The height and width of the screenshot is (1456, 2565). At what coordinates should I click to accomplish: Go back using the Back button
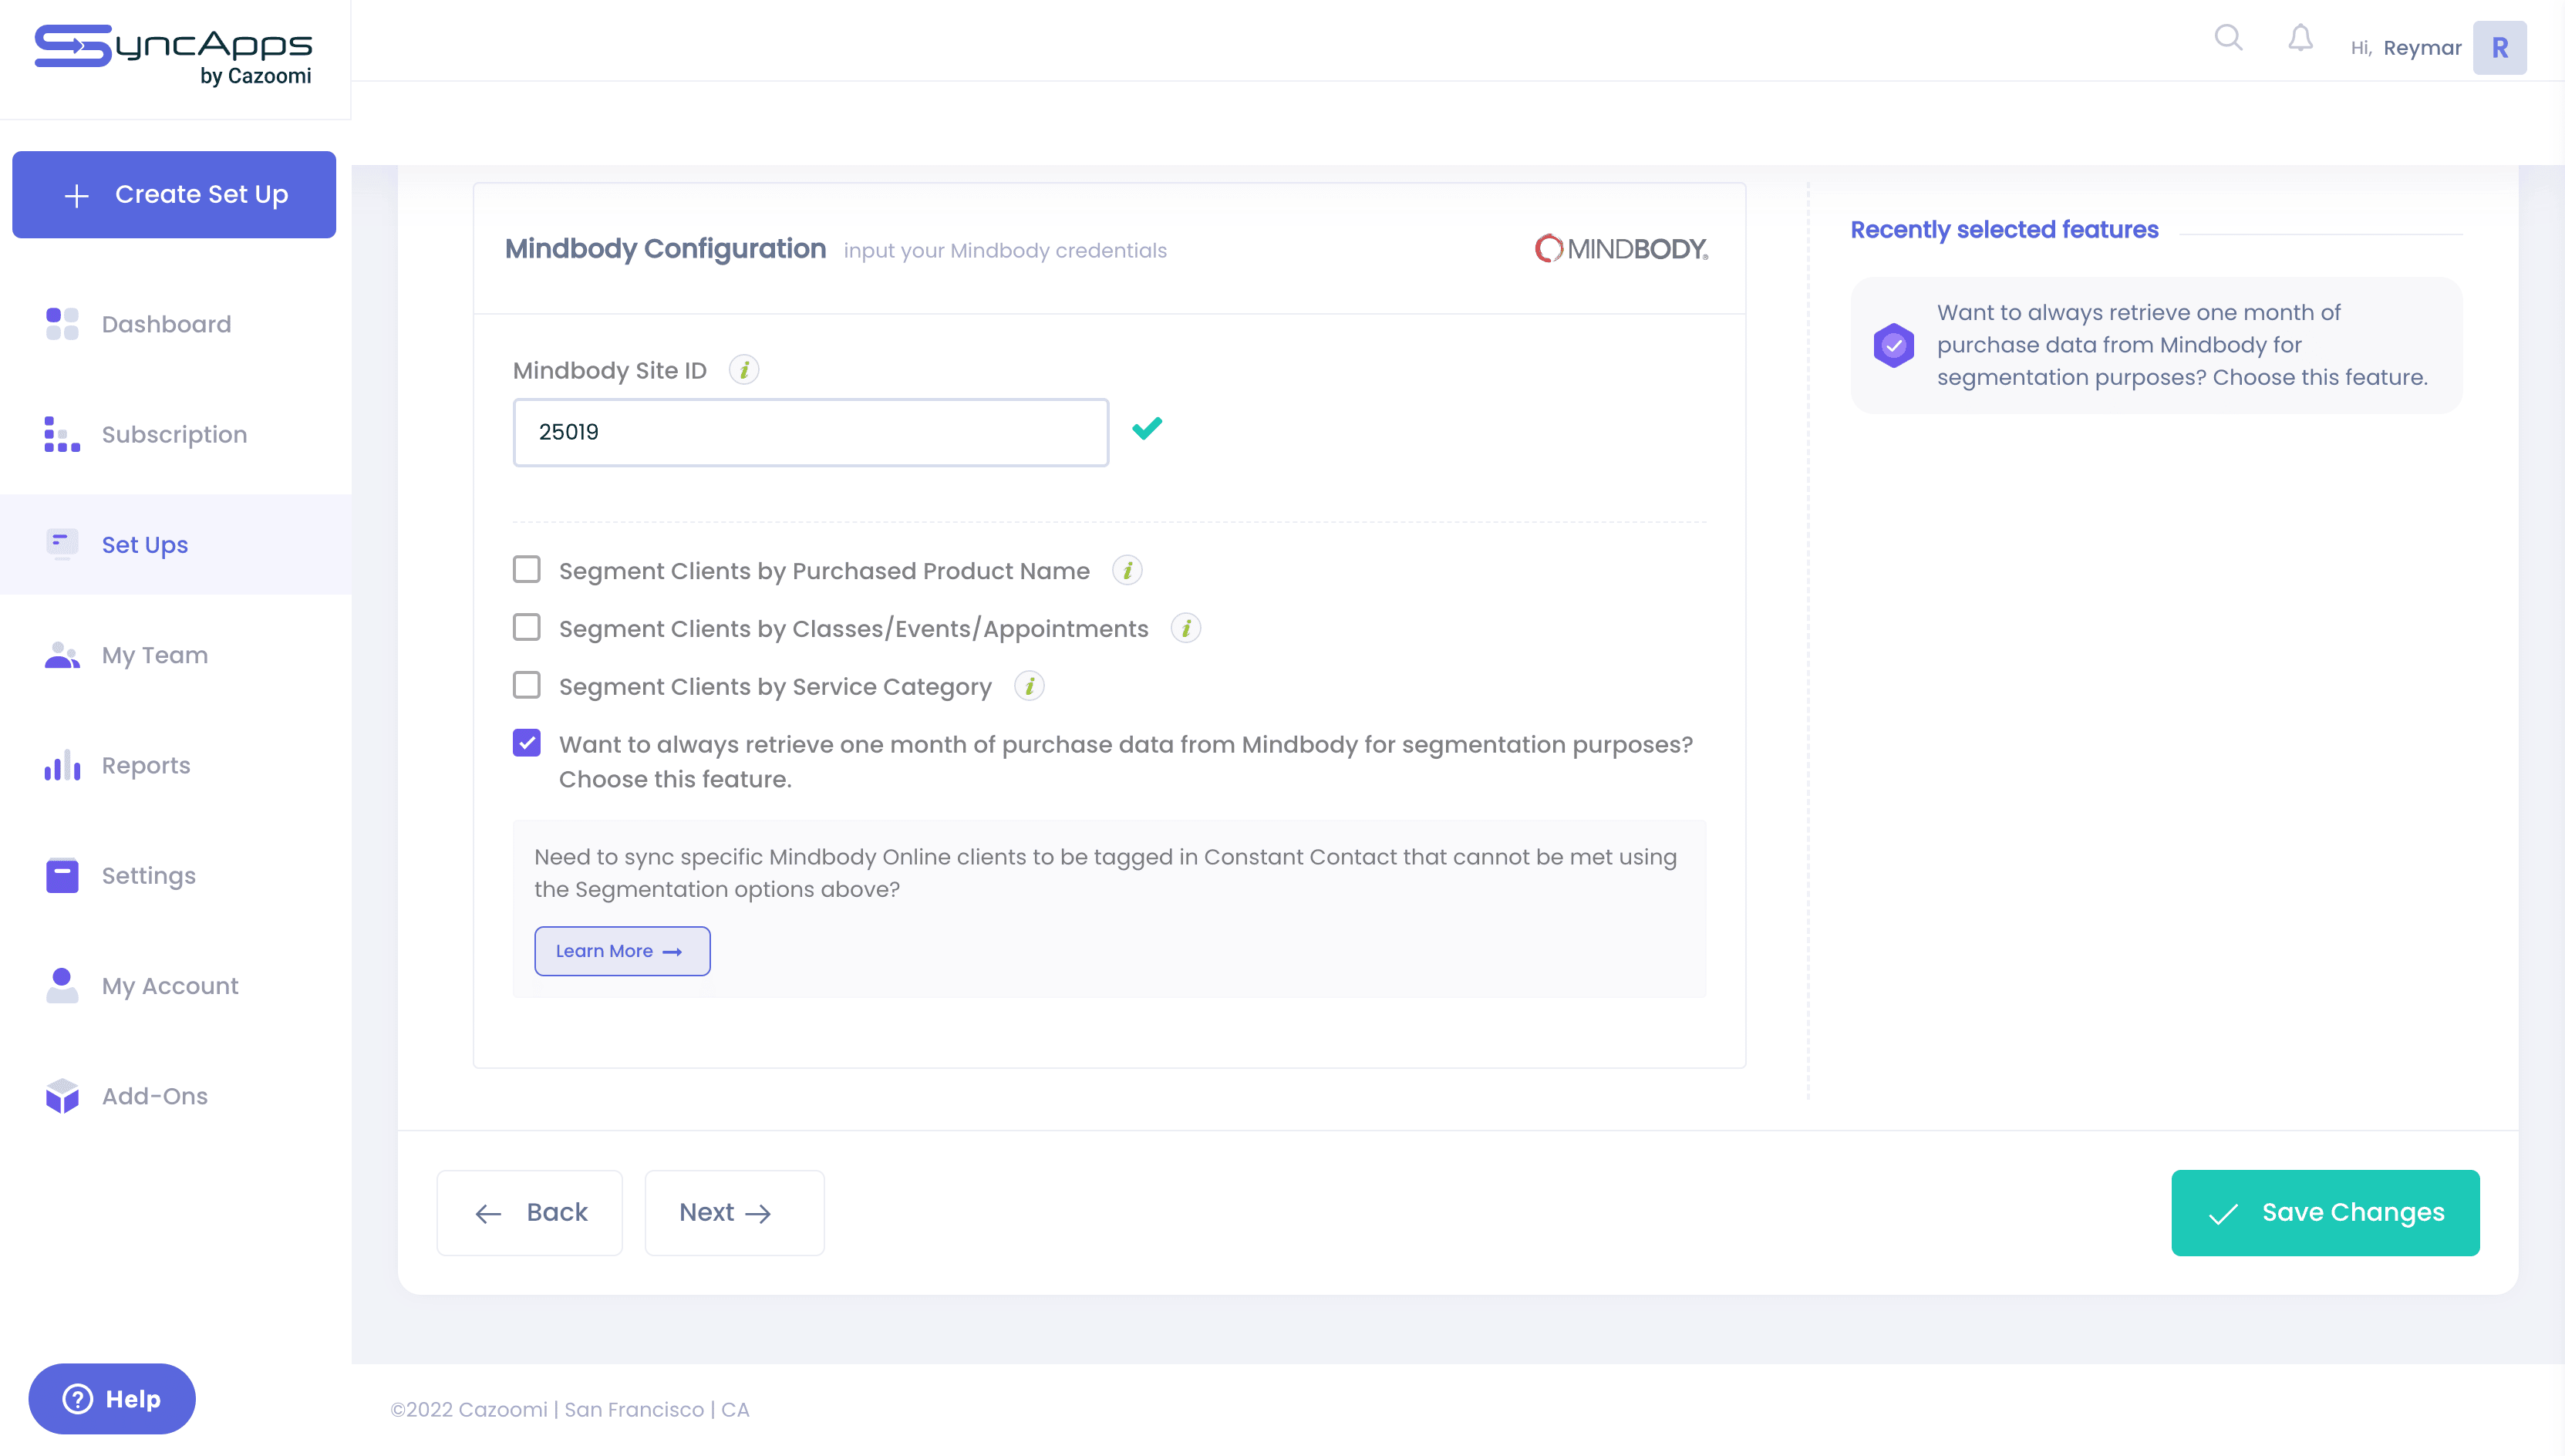pyautogui.click(x=530, y=1212)
